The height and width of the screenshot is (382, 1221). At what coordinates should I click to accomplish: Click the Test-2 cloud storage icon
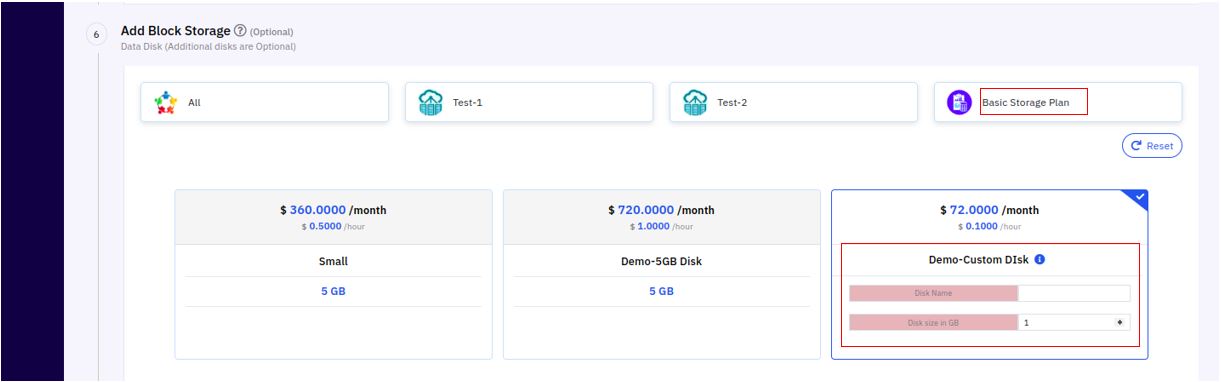point(695,102)
